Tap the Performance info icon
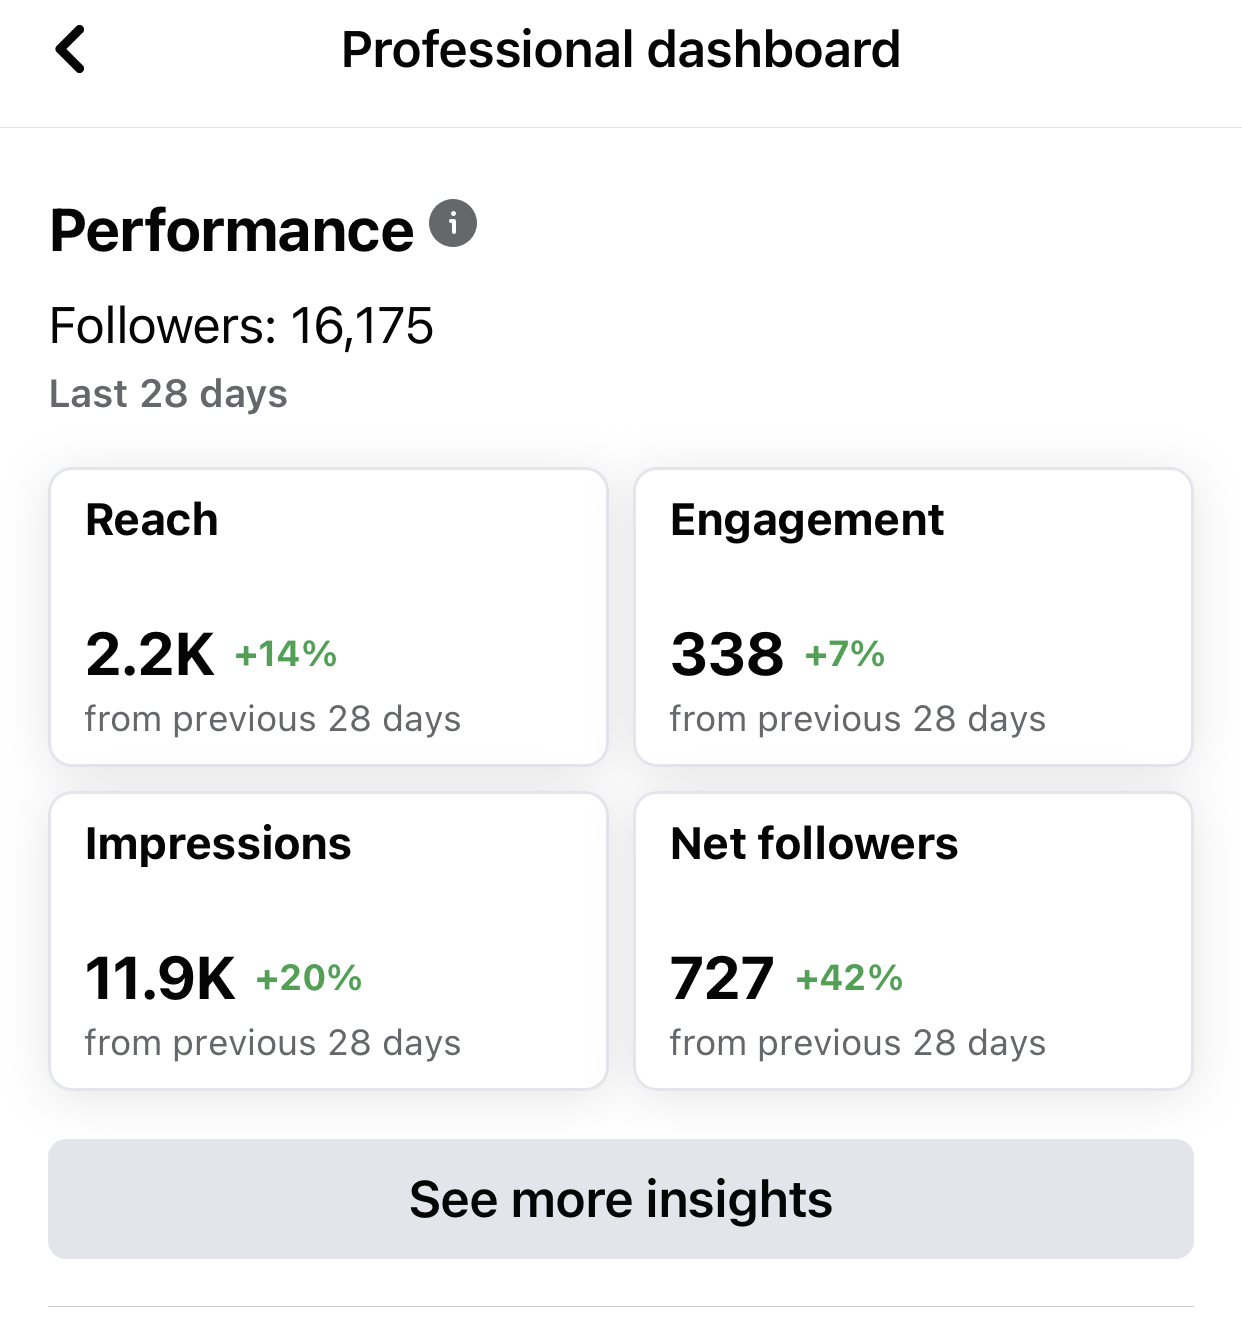Viewport: 1242px width, 1330px height. (453, 223)
